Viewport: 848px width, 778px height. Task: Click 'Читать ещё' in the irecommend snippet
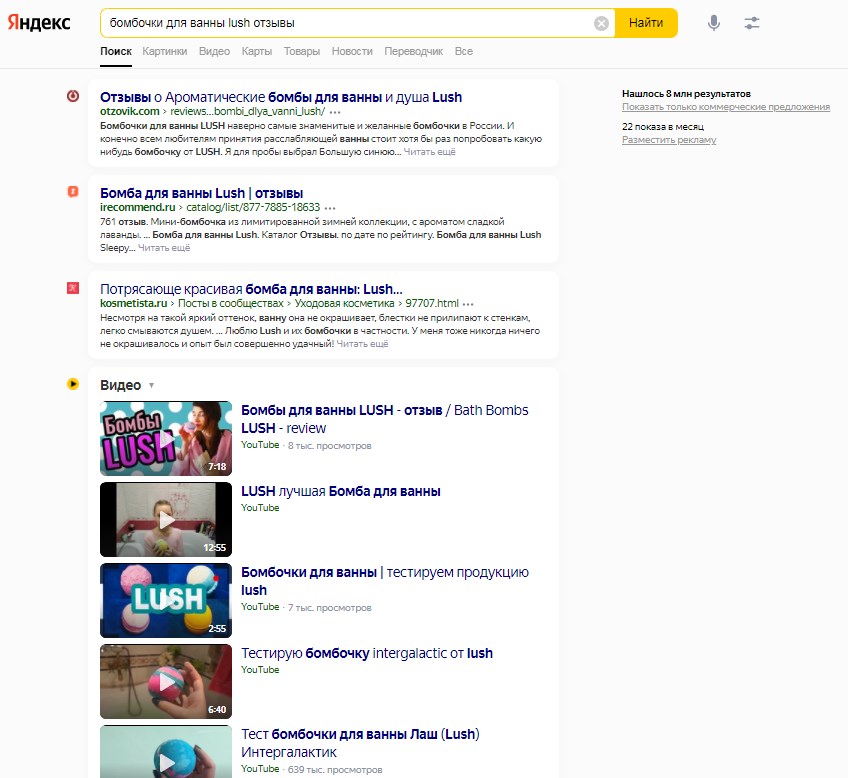(164, 248)
